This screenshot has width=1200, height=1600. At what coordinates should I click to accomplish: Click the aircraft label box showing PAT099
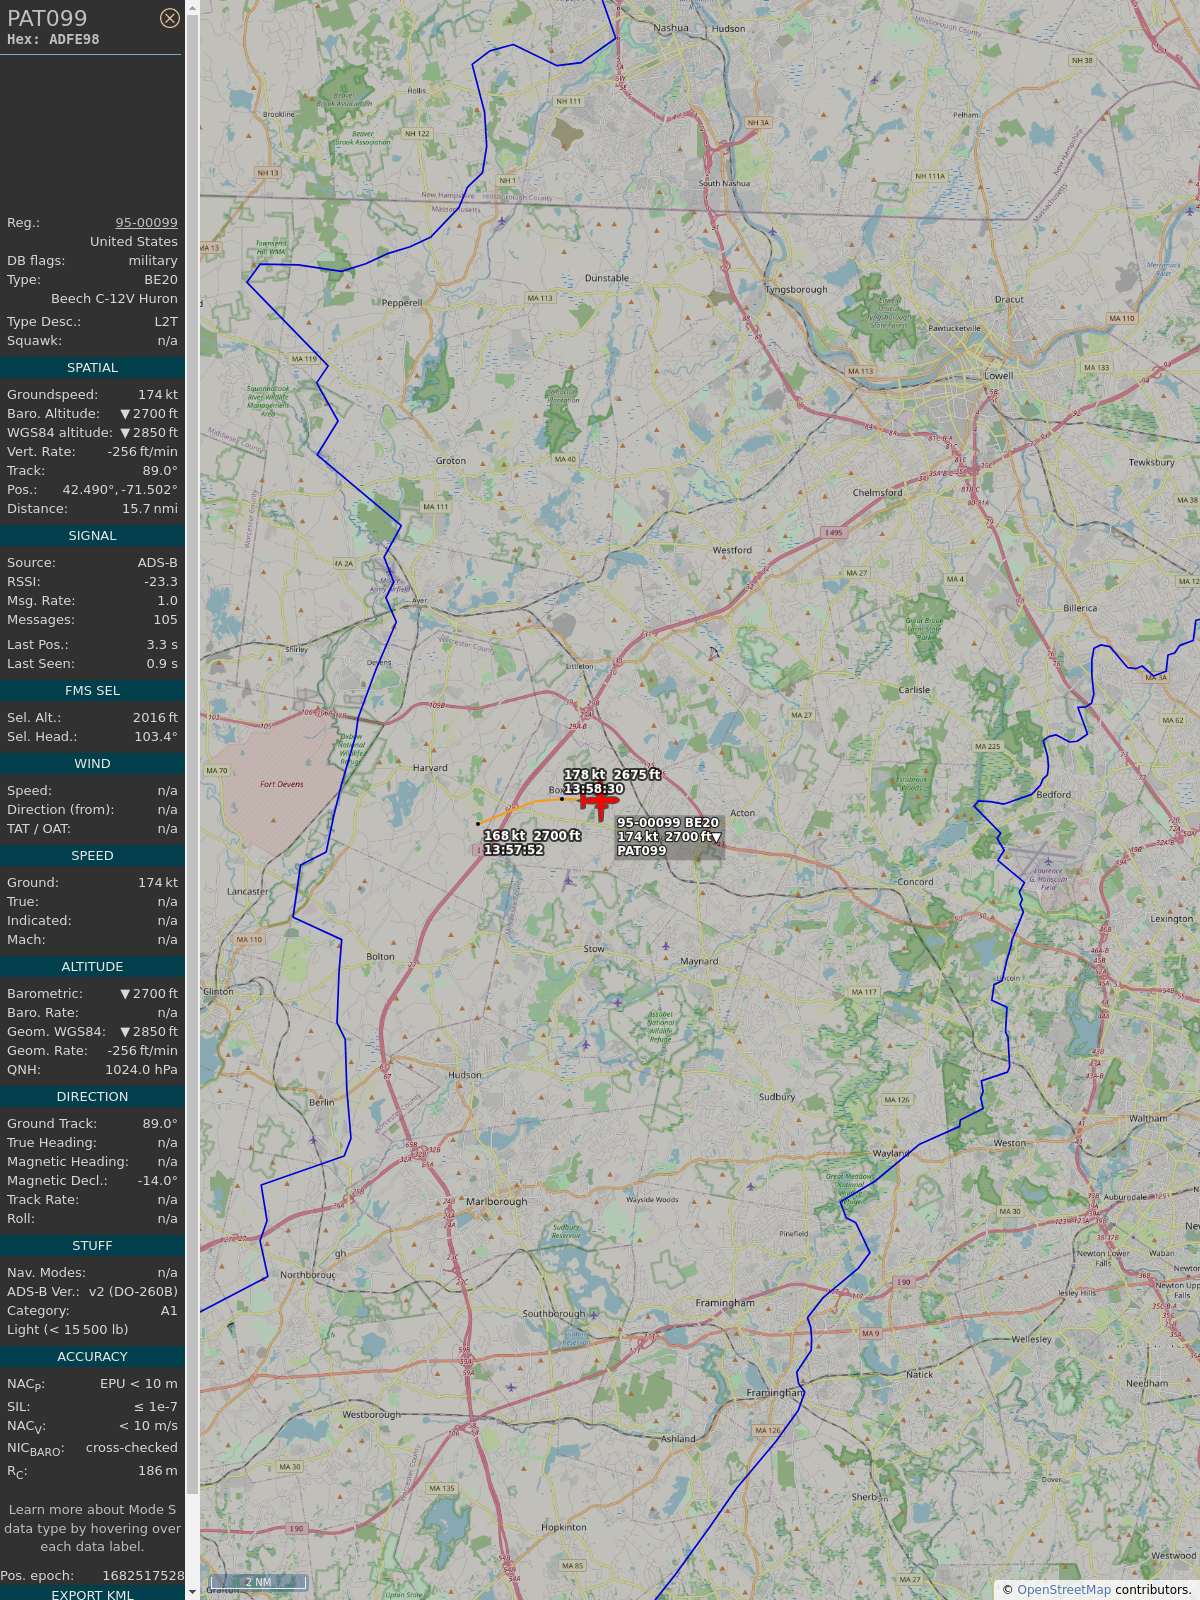point(669,837)
